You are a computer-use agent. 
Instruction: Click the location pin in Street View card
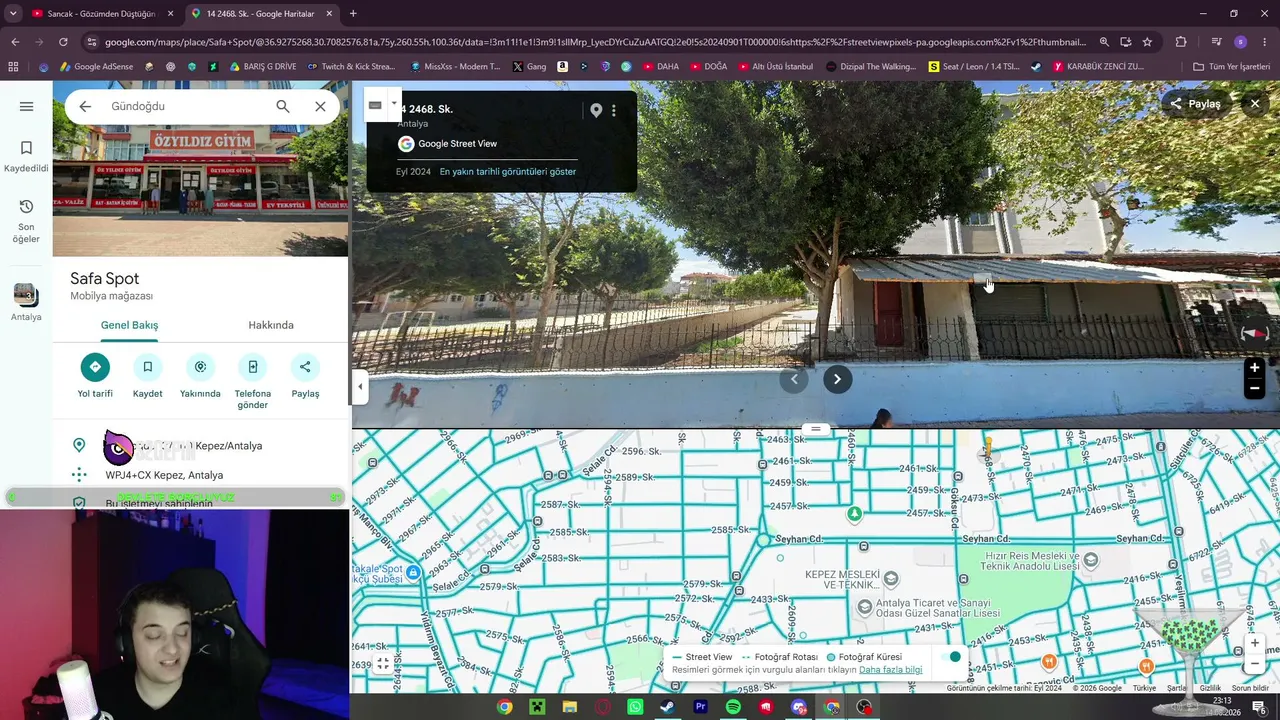coord(596,110)
